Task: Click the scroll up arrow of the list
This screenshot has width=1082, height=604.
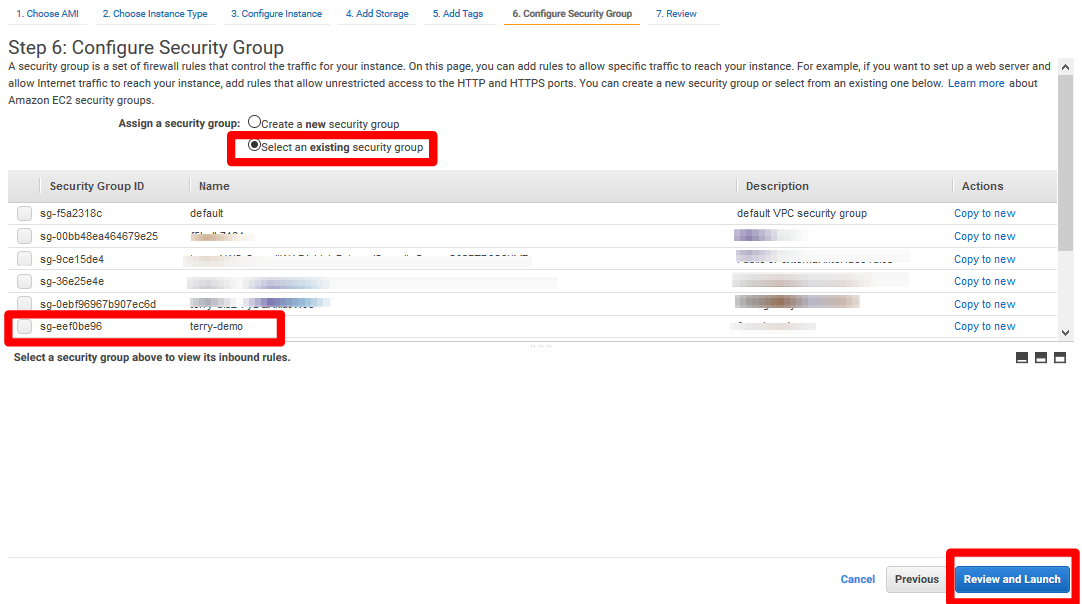Action: tap(1065, 67)
